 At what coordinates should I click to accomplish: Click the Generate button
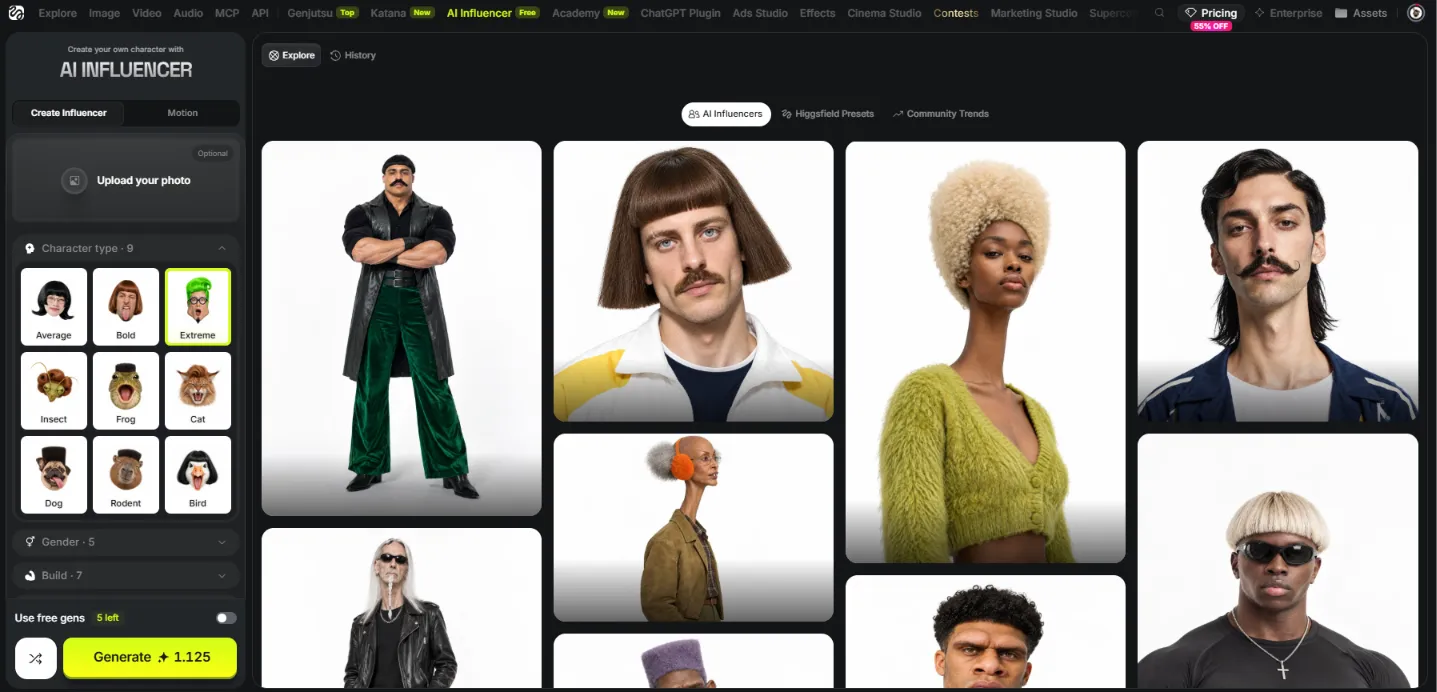coord(150,658)
